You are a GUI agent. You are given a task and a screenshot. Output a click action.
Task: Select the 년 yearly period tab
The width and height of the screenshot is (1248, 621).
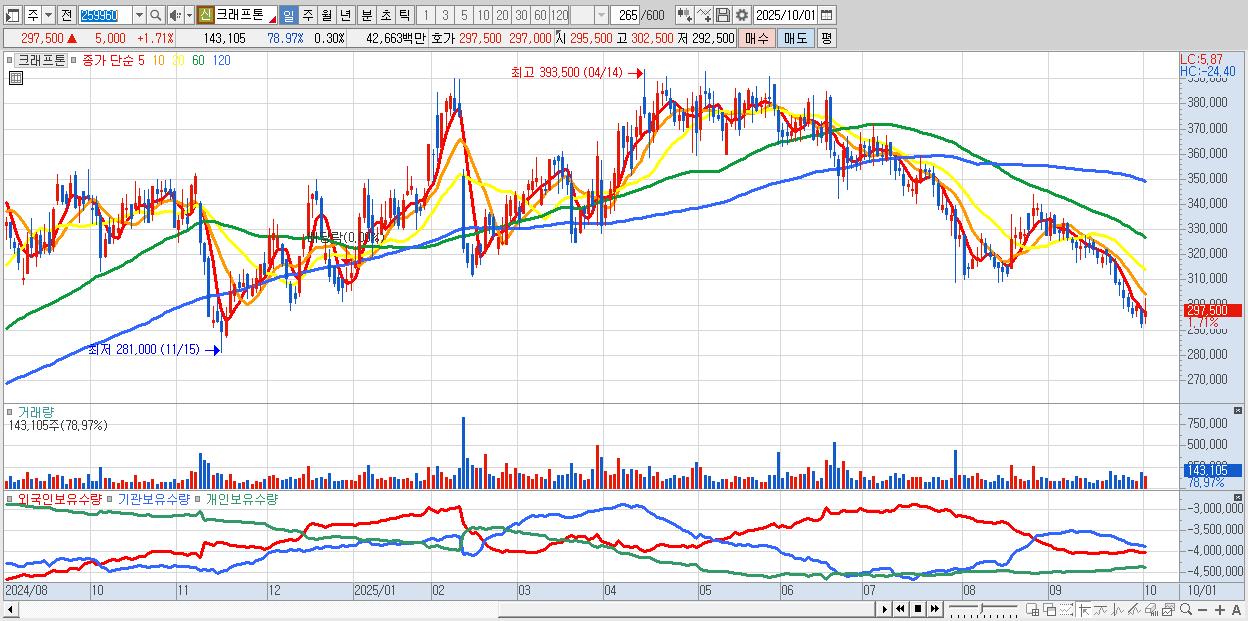[345, 15]
